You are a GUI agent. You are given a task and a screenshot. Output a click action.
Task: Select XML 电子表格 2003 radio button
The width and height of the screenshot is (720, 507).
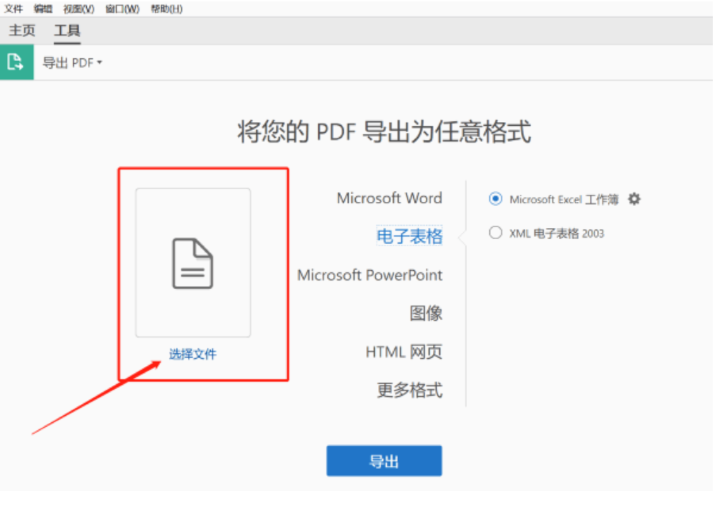495,232
